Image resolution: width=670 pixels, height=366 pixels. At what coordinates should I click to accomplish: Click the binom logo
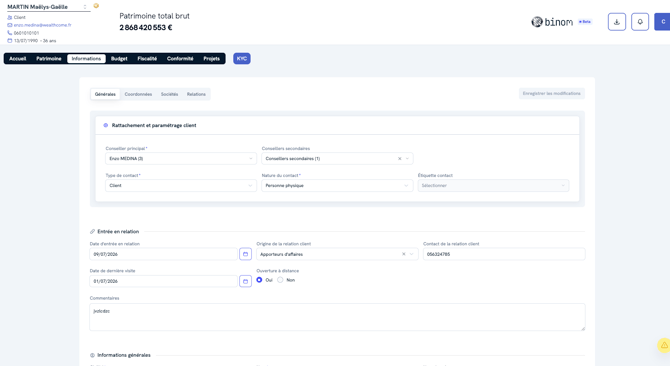coord(552,22)
